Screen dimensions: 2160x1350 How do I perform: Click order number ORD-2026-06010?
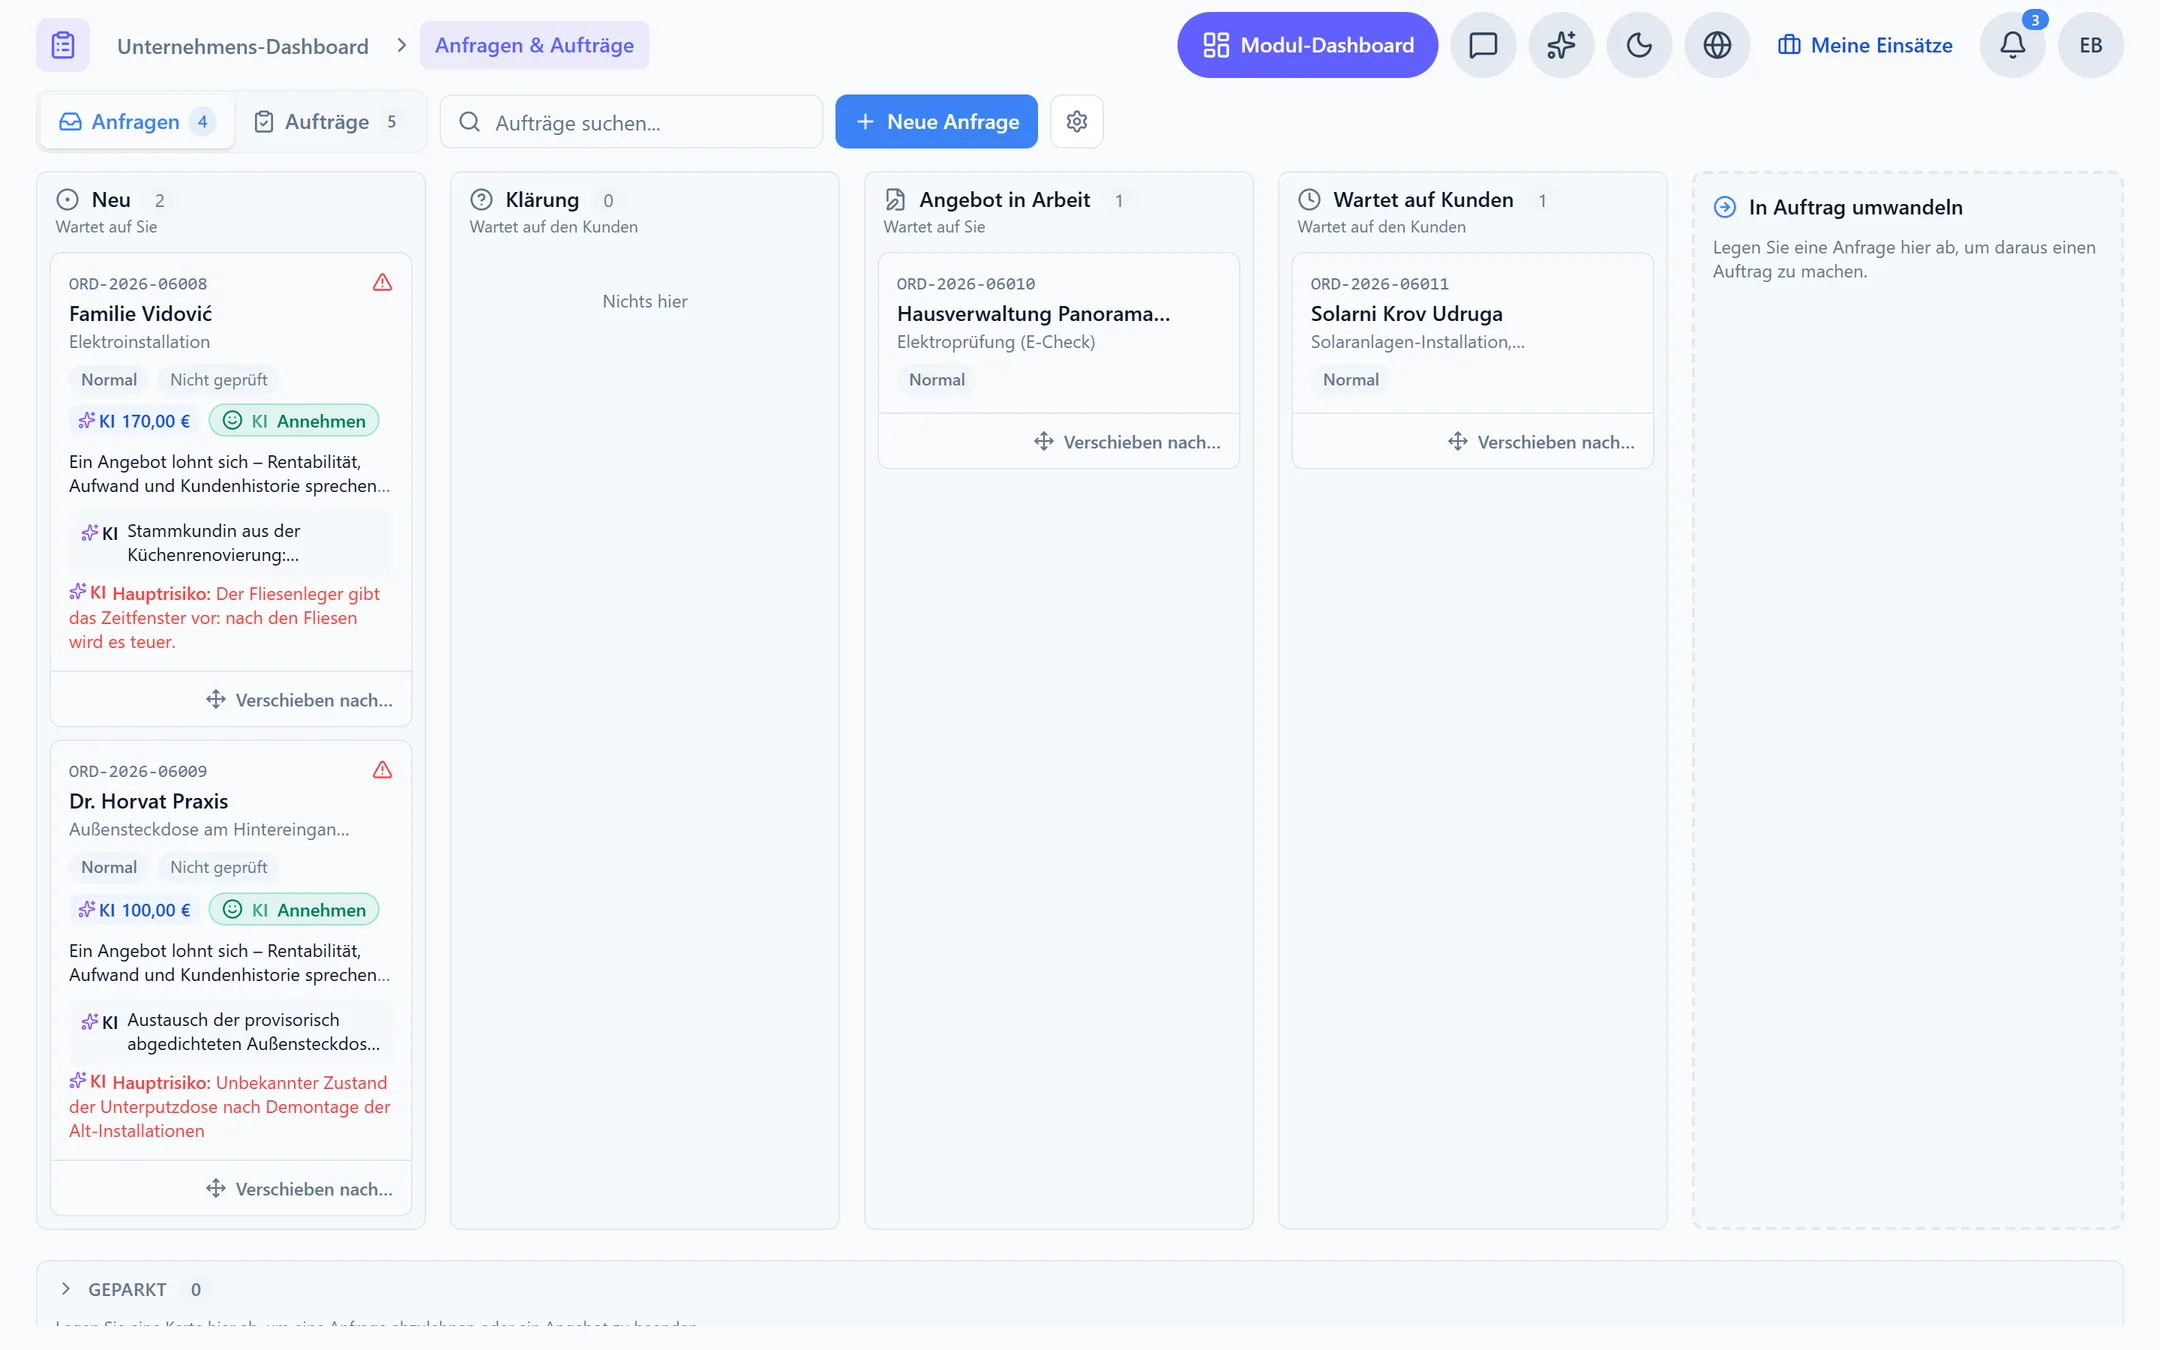pyautogui.click(x=966, y=284)
